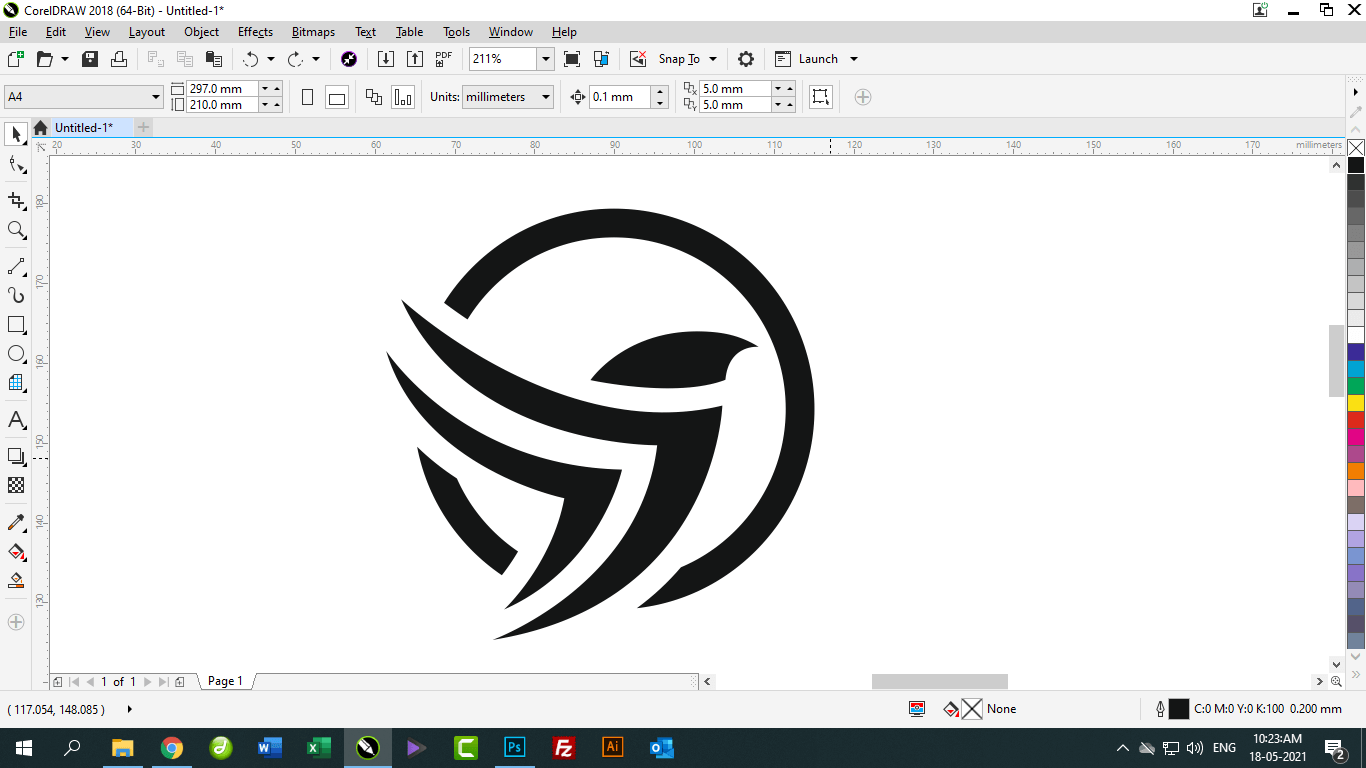Pick the yellow color swatch
The image size is (1366, 768).
[1356, 403]
